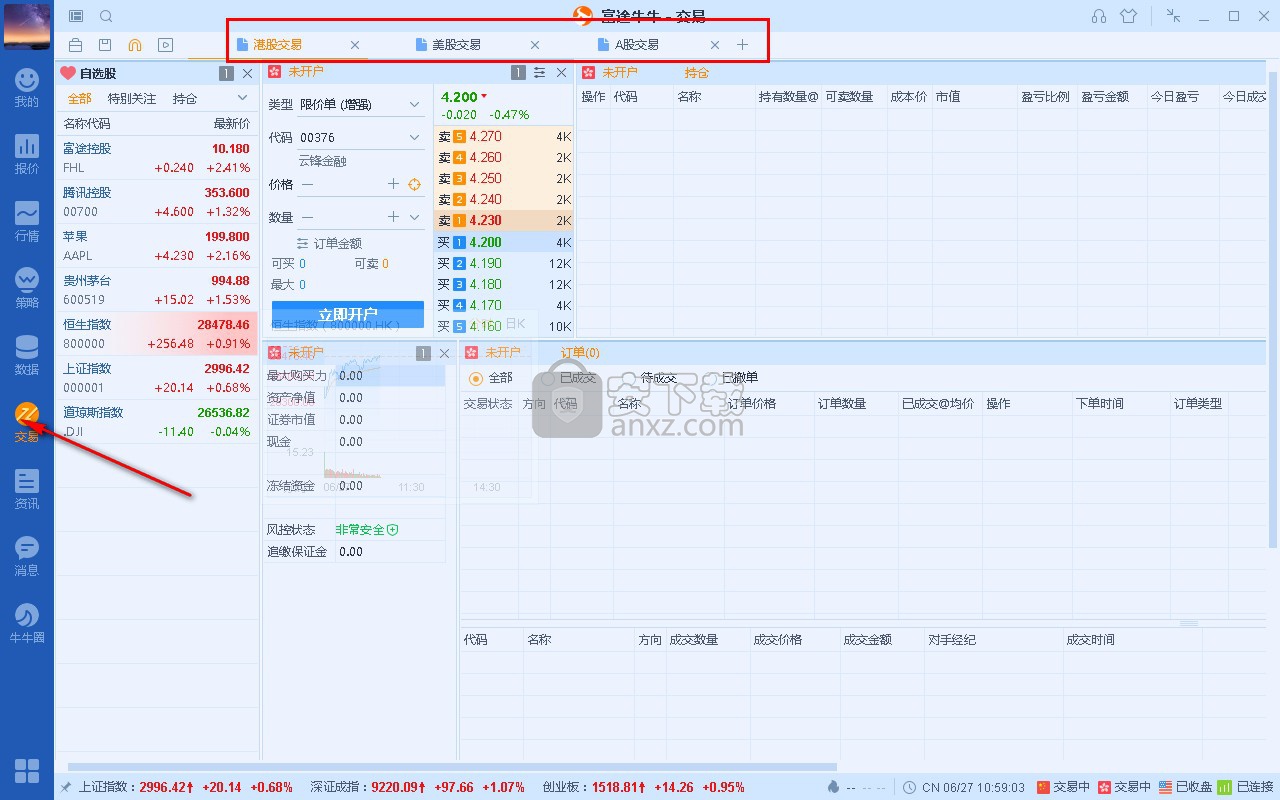
Task: Open the app grid icon at sidebar bottom
Action: point(27,770)
